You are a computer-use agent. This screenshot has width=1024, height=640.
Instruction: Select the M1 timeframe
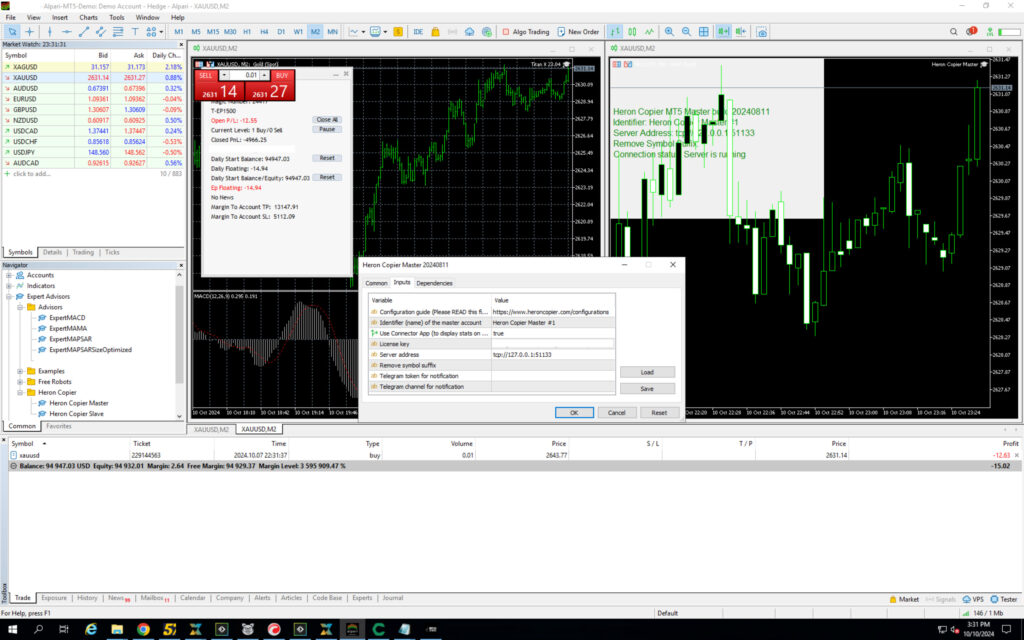(178, 31)
